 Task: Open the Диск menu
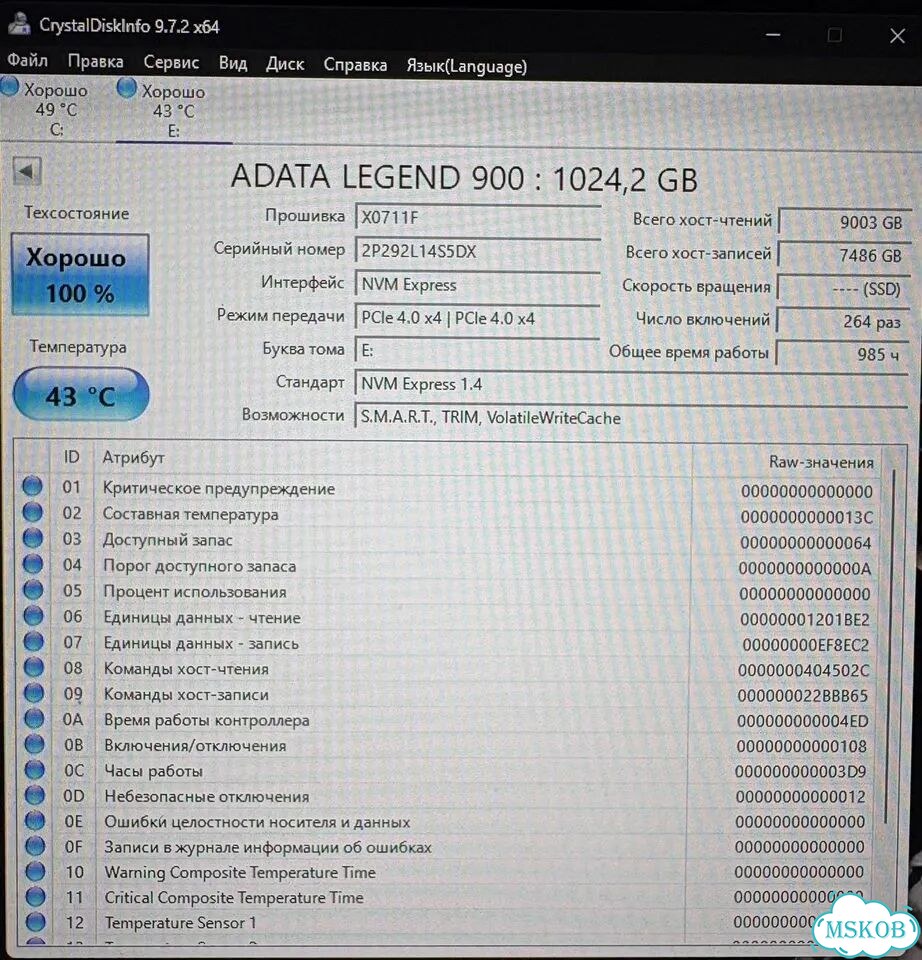click(x=285, y=64)
